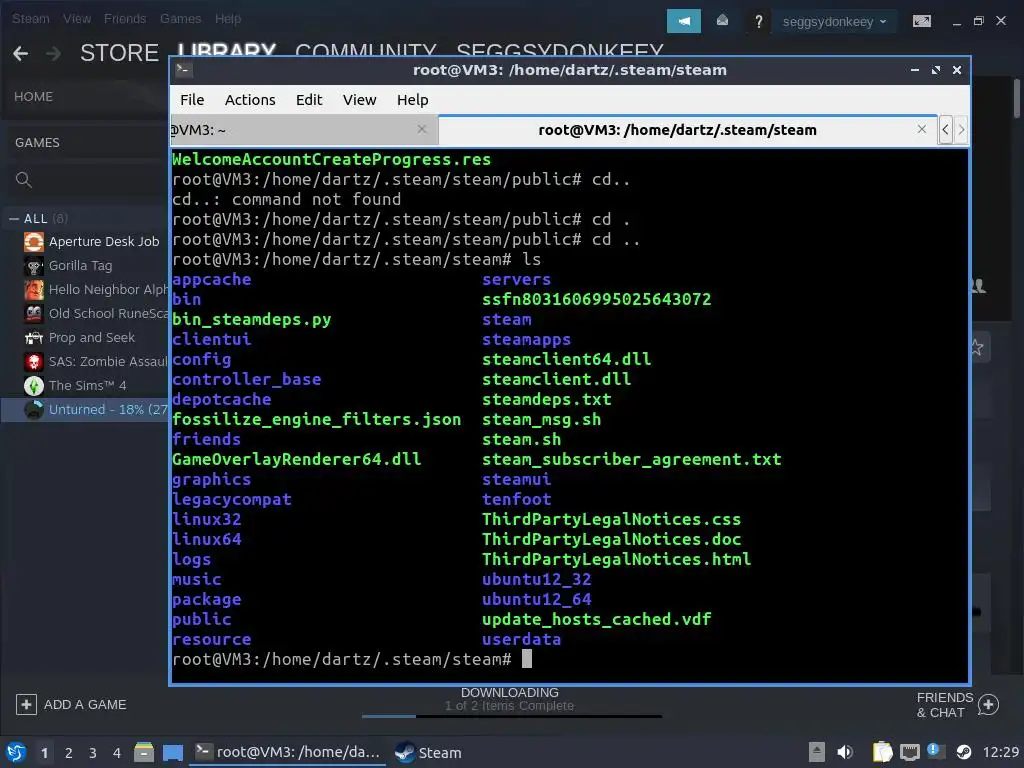Close the '@VM3: ~' terminal tab
The height and width of the screenshot is (768, 1024).
coord(422,129)
